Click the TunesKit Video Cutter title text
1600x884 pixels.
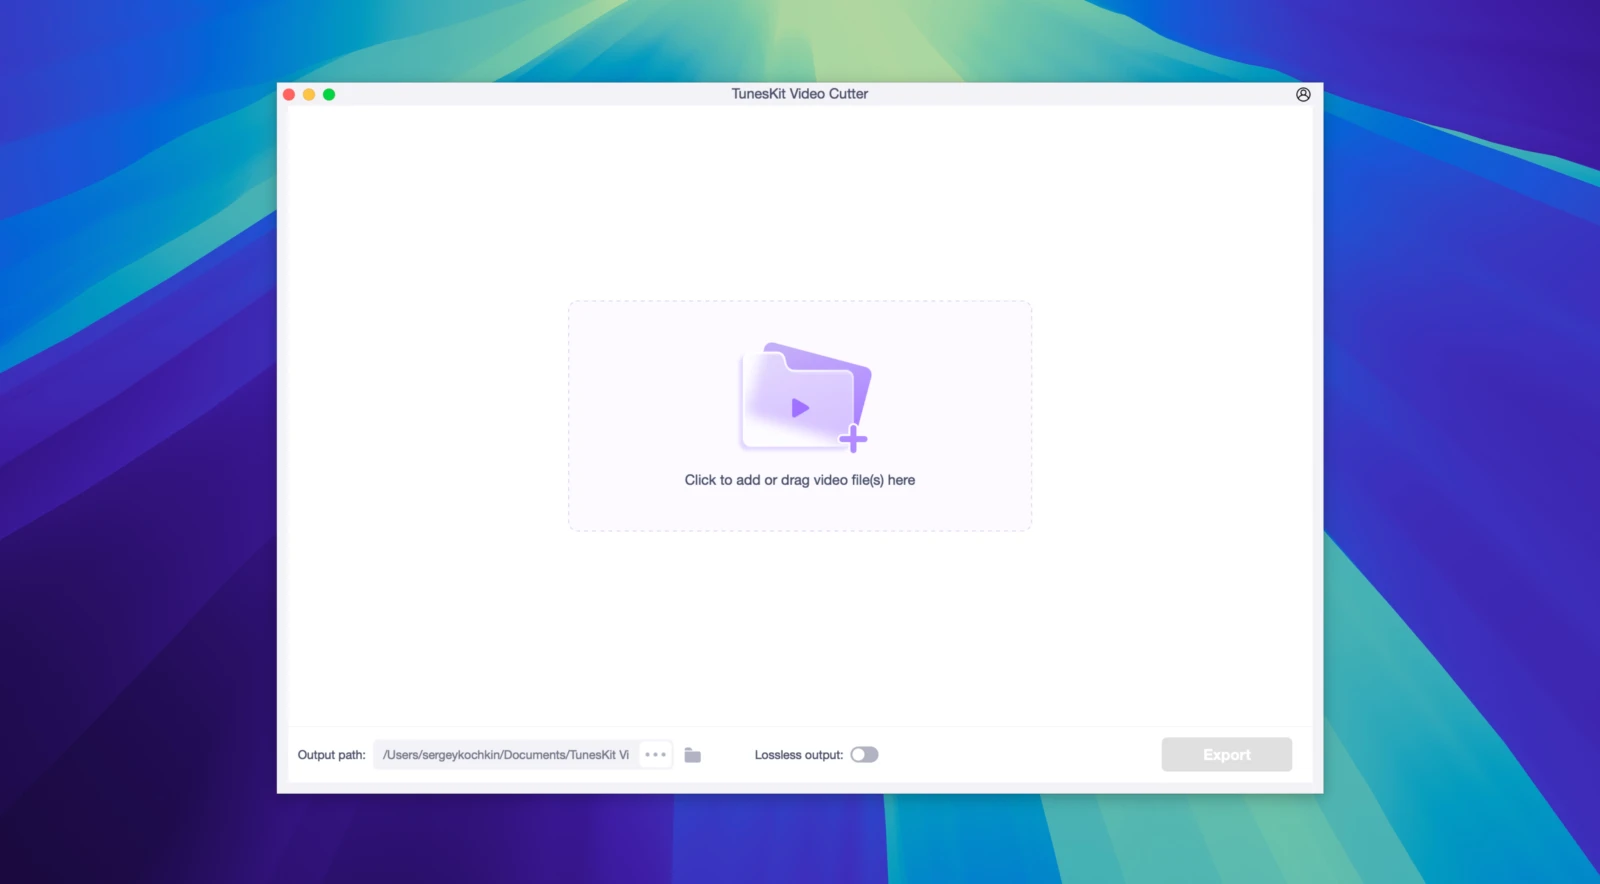(x=799, y=93)
